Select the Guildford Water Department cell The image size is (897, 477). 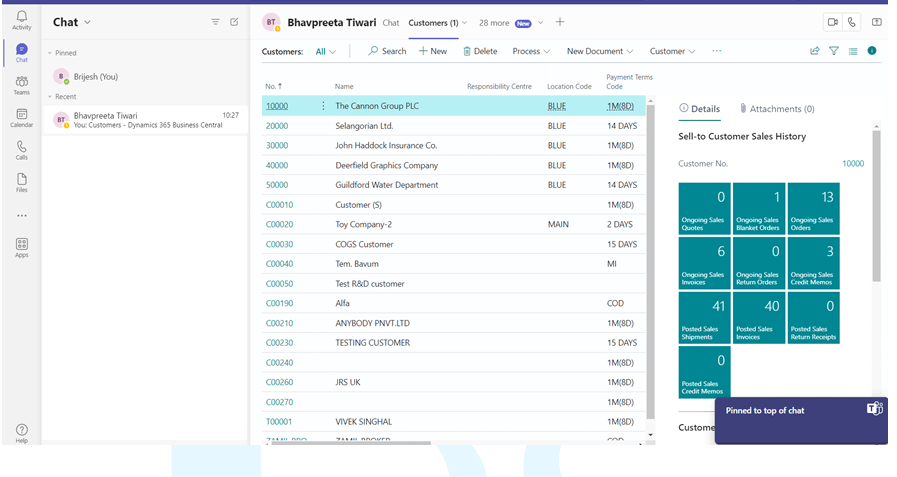coord(387,185)
